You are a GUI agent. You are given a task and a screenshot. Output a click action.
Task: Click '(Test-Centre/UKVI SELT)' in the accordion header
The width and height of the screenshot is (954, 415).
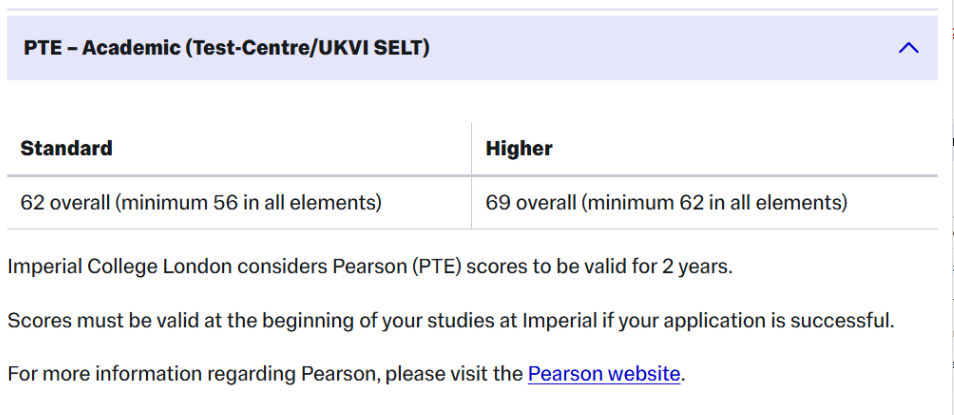coord(308,47)
